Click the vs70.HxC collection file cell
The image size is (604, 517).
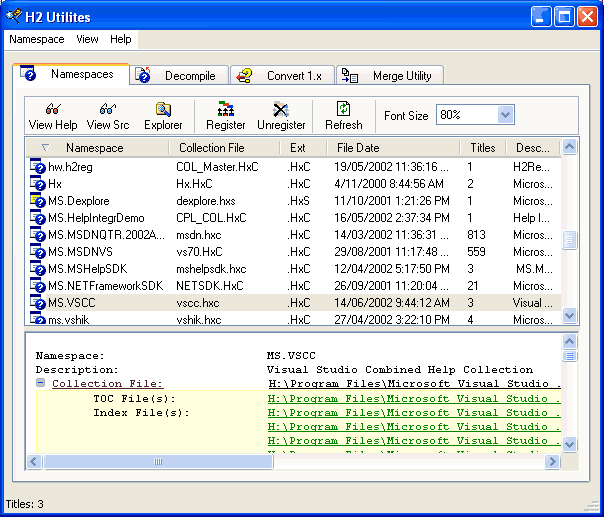tap(199, 252)
